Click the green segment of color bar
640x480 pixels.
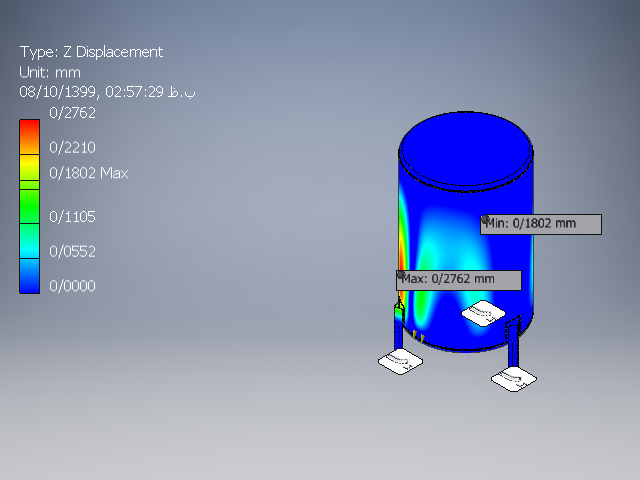29,206
